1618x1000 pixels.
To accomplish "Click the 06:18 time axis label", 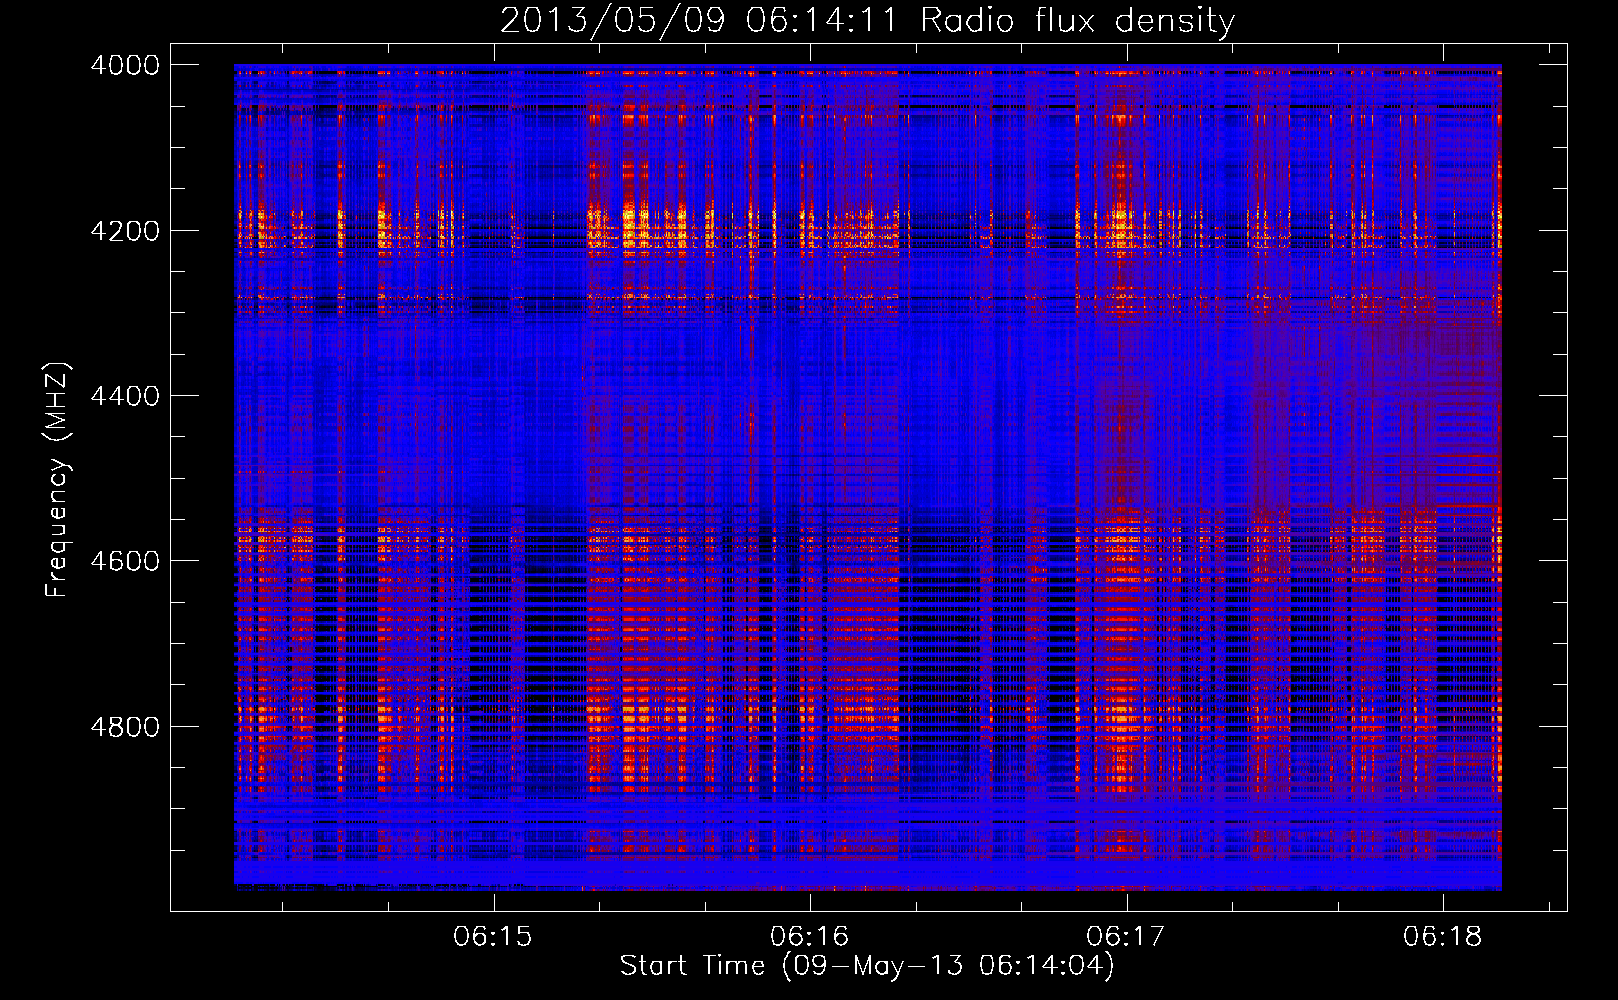I will coord(1442,937).
